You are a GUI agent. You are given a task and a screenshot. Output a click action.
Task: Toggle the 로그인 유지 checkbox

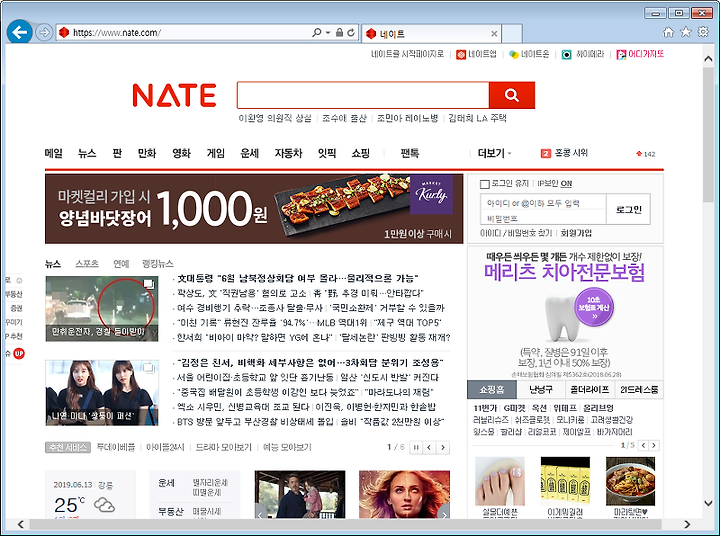pyautogui.click(x=484, y=184)
